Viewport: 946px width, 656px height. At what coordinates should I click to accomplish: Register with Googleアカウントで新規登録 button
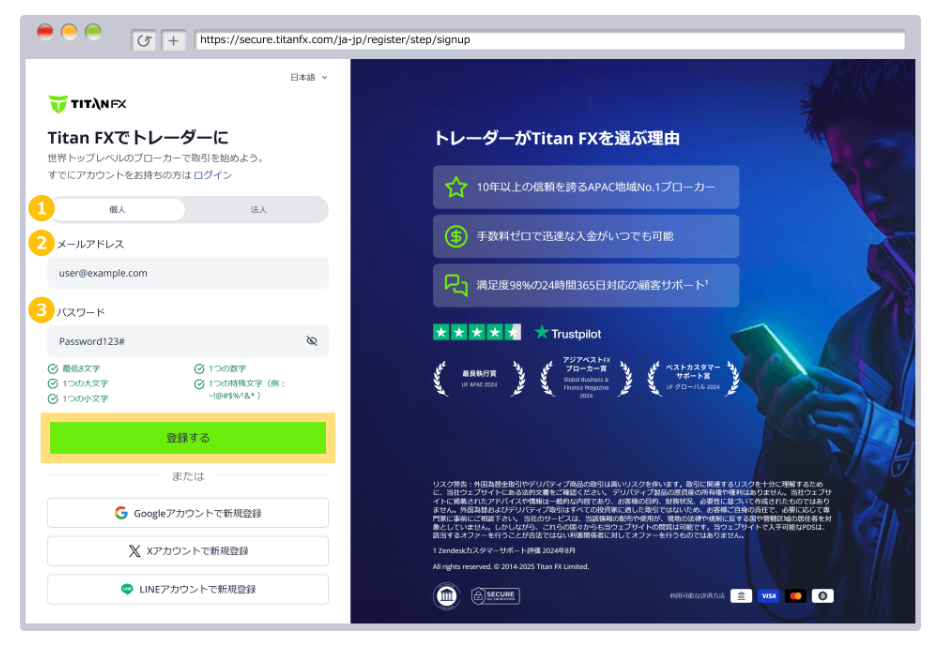(x=188, y=513)
